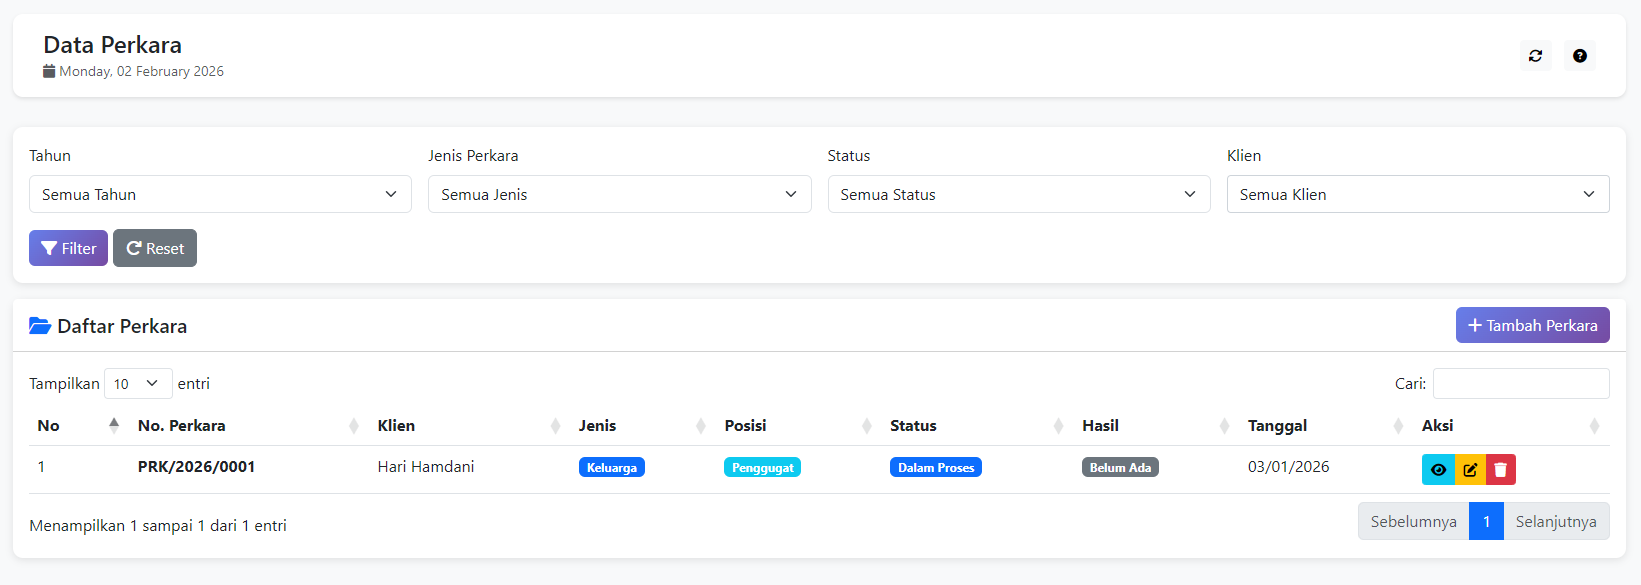Image resolution: width=1641 pixels, height=585 pixels.
Task: Go to previous page with Sebelumnya
Action: click(x=1413, y=521)
